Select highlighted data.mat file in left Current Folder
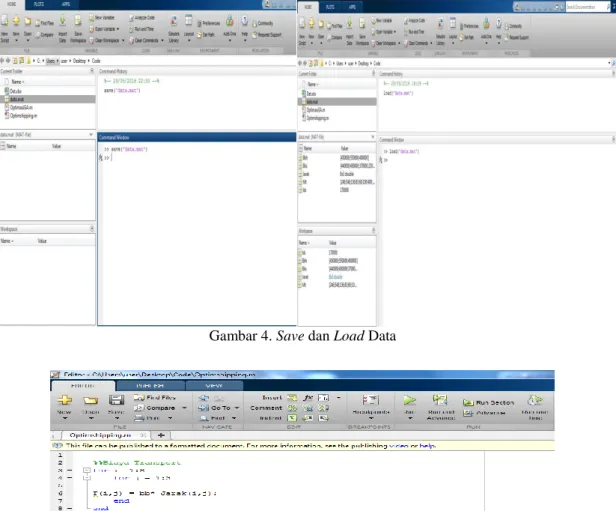The height and width of the screenshot is (511, 616). (x=48, y=99)
